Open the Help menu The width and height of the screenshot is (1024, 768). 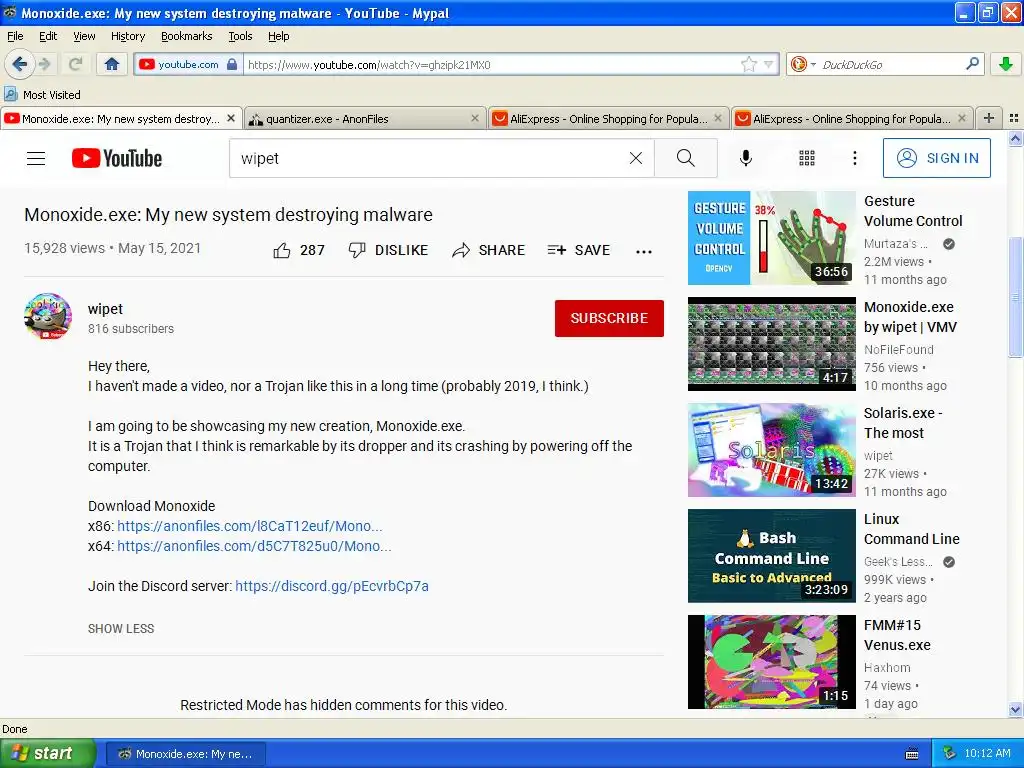tap(278, 36)
